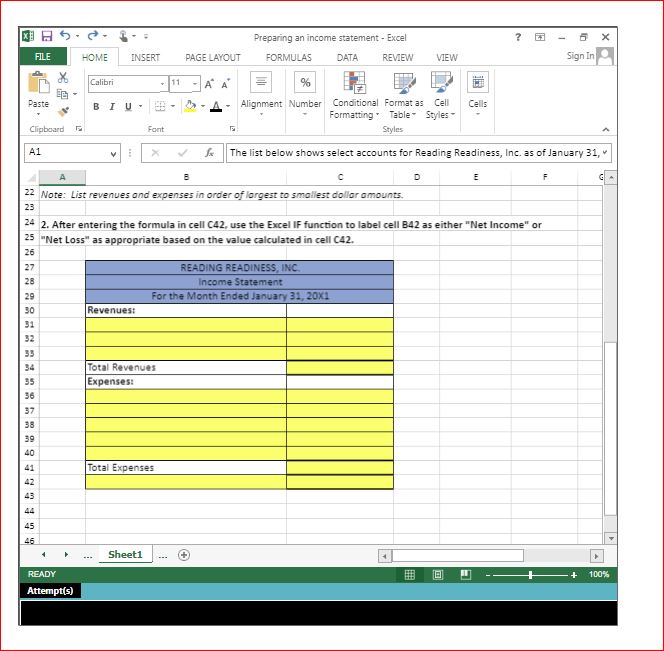The image size is (664, 651).
Task: Switch to the VIEW tab
Action: coord(447,58)
